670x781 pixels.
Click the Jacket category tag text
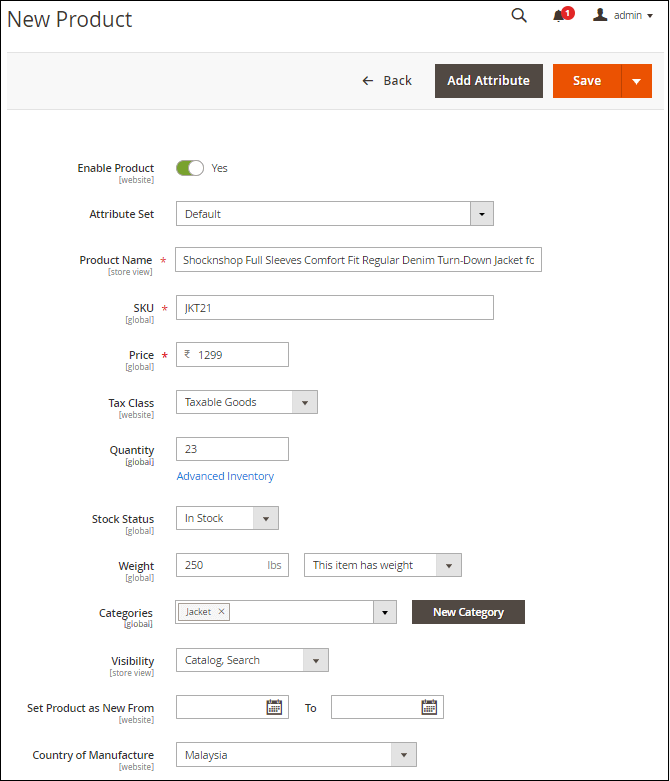[198, 612]
